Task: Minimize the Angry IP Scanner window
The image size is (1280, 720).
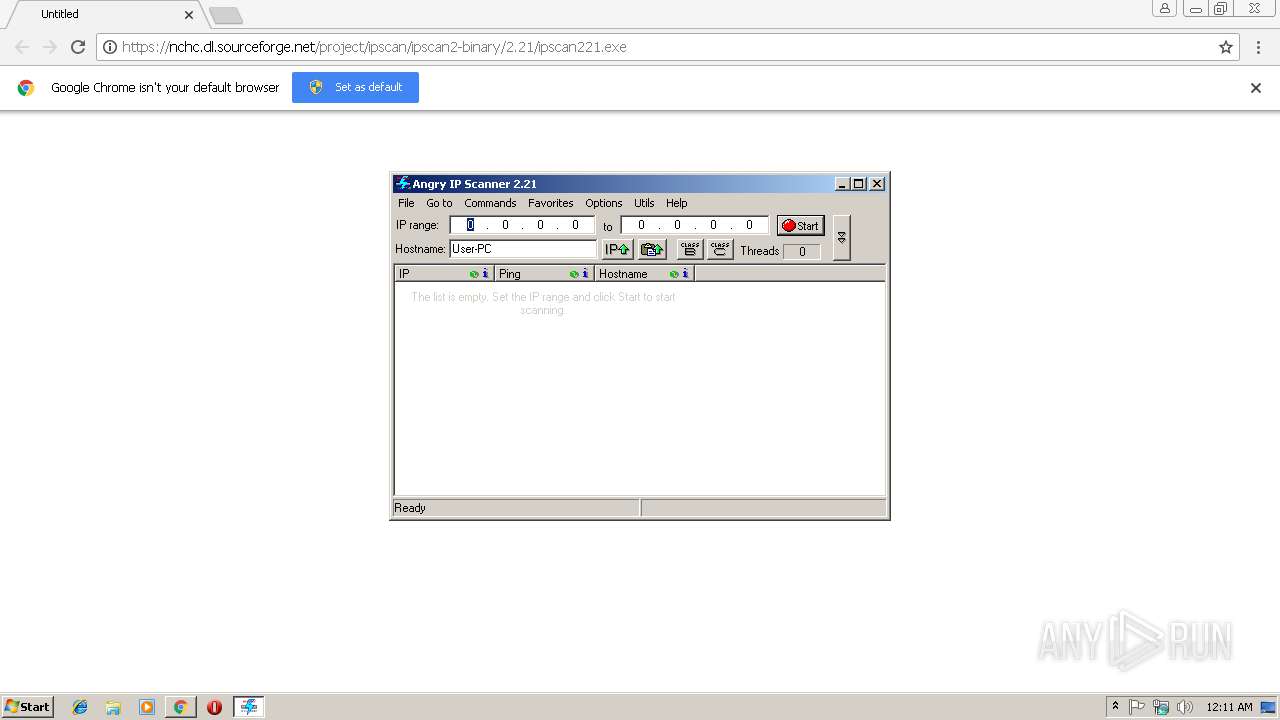Action: [842, 184]
